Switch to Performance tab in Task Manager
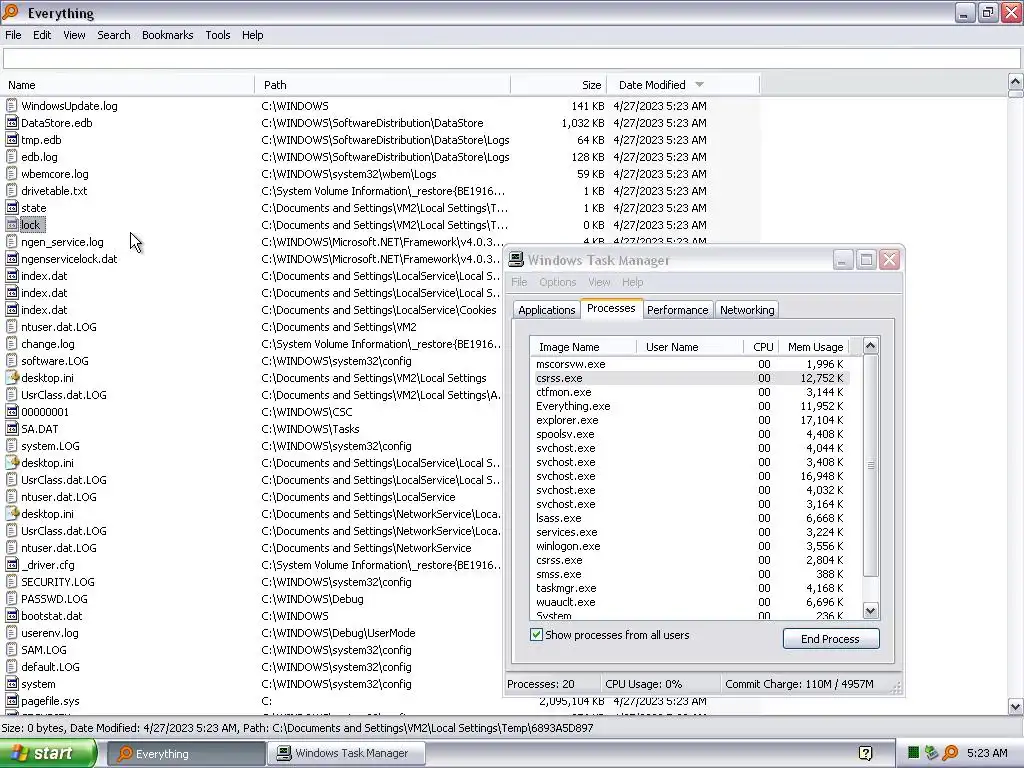1024x768 pixels. (677, 310)
